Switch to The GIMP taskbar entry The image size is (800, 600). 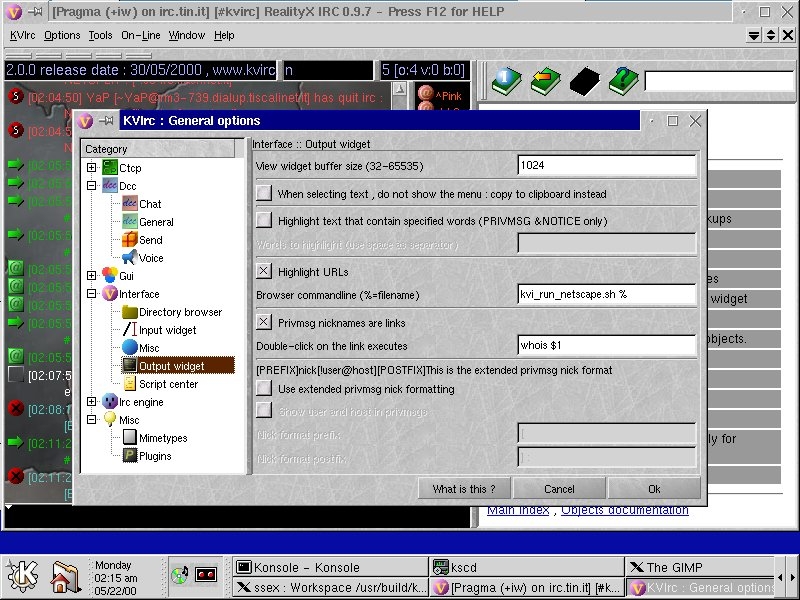pyautogui.click(x=700, y=567)
